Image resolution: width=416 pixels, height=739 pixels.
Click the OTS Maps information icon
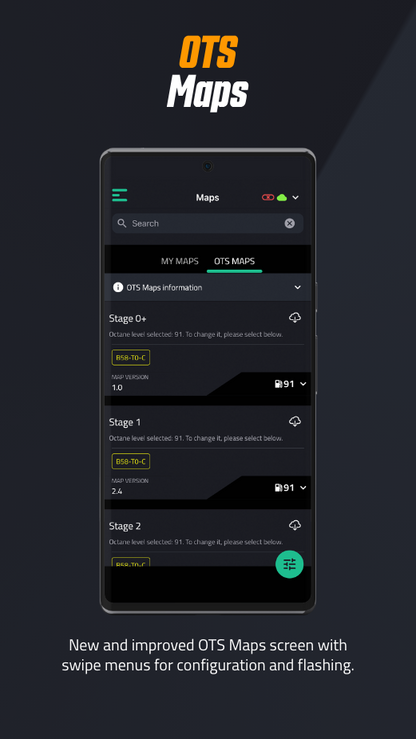click(118, 287)
